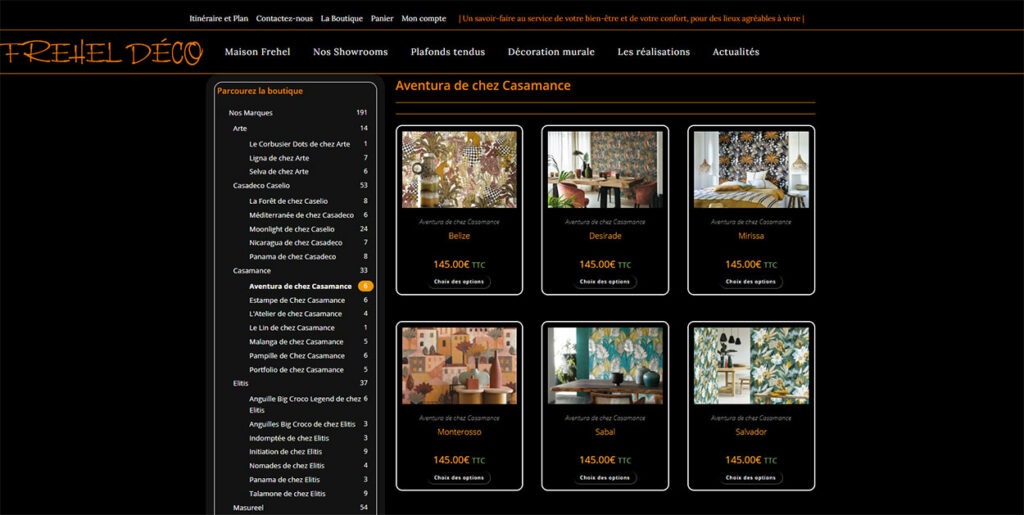Open the Plafonds tendus menu
The height and width of the screenshot is (515, 1024).
(448, 52)
